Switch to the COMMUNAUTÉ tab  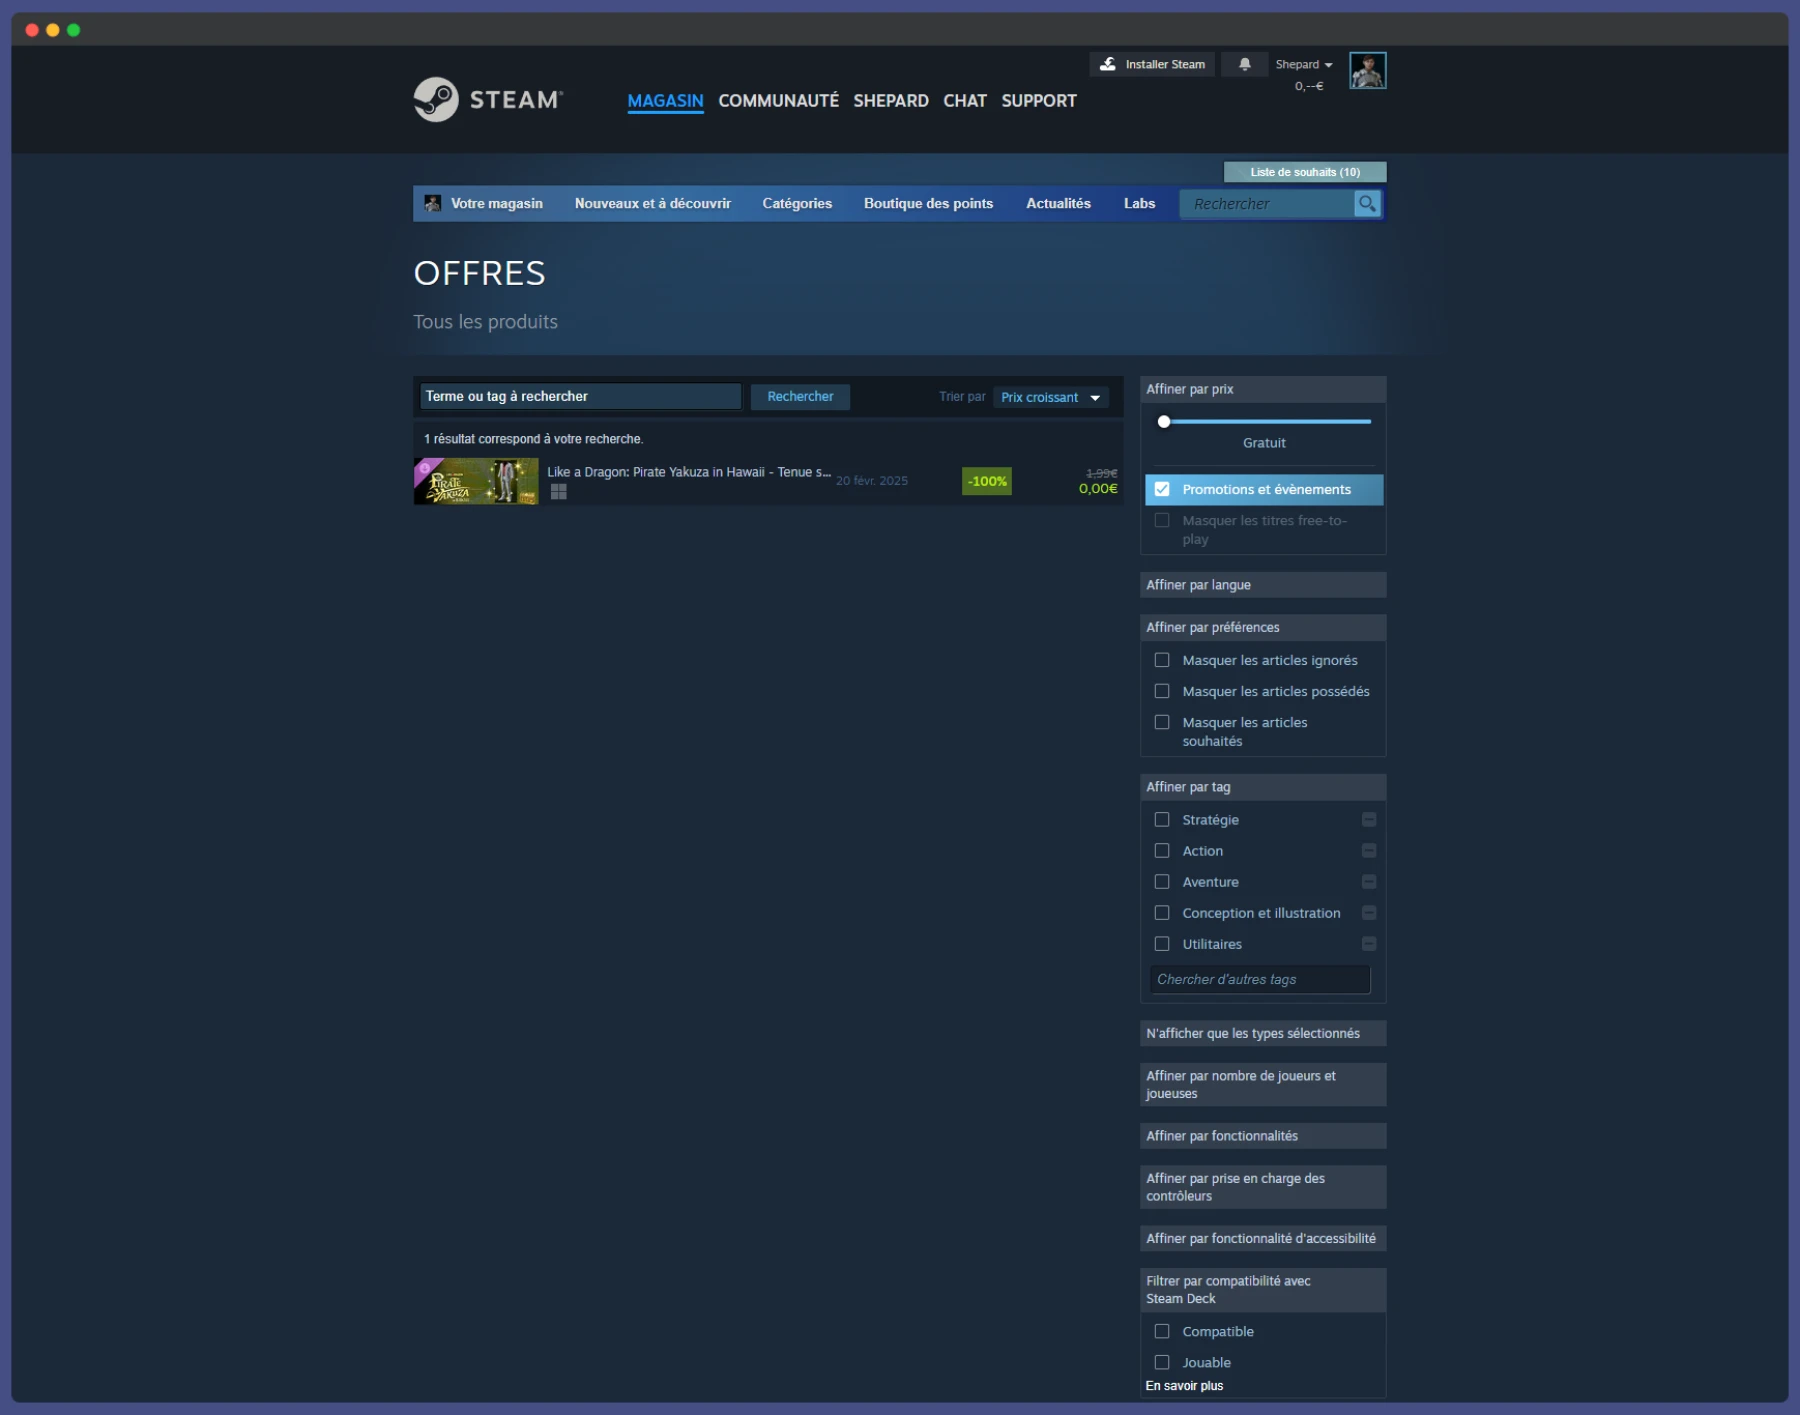click(x=779, y=100)
